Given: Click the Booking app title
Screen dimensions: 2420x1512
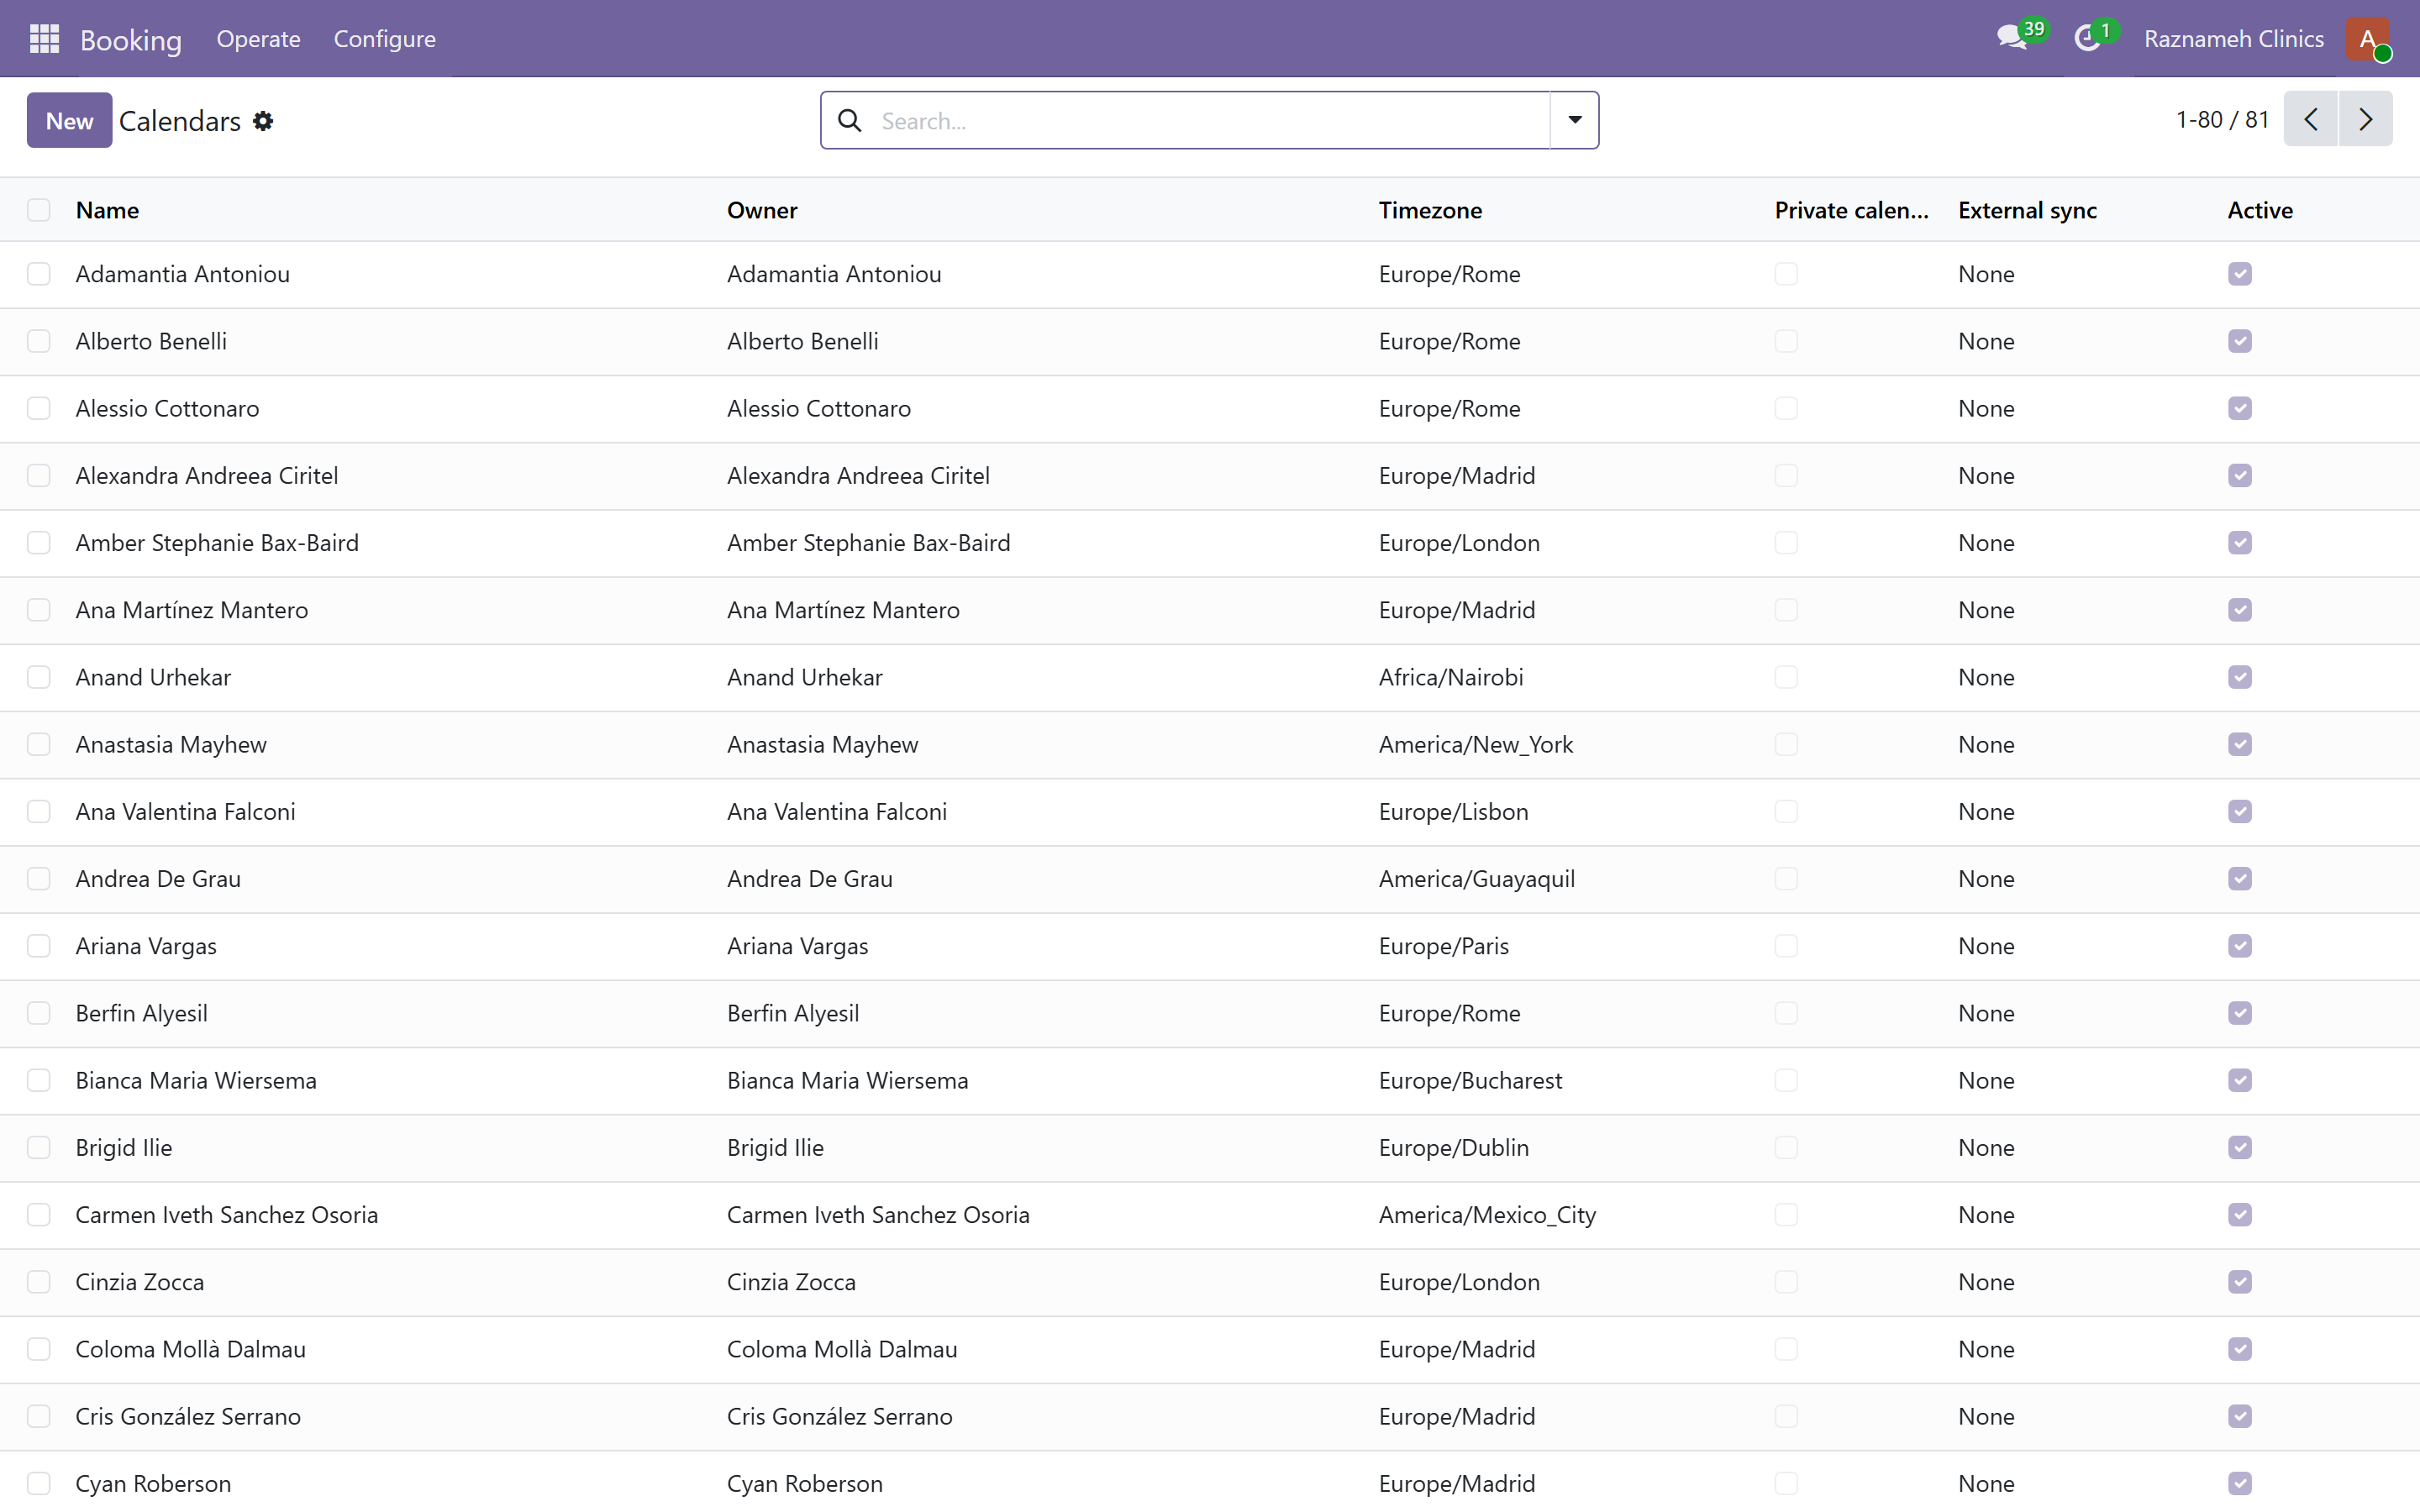Looking at the screenshot, I should point(131,39).
